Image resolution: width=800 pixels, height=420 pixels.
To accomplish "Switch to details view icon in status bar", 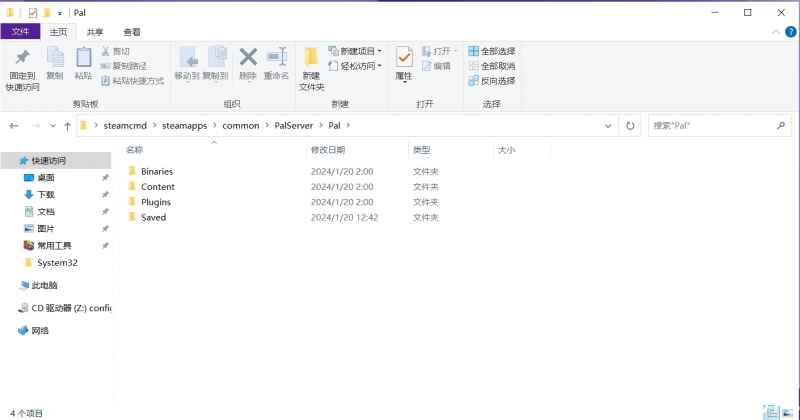I will point(771,412).
